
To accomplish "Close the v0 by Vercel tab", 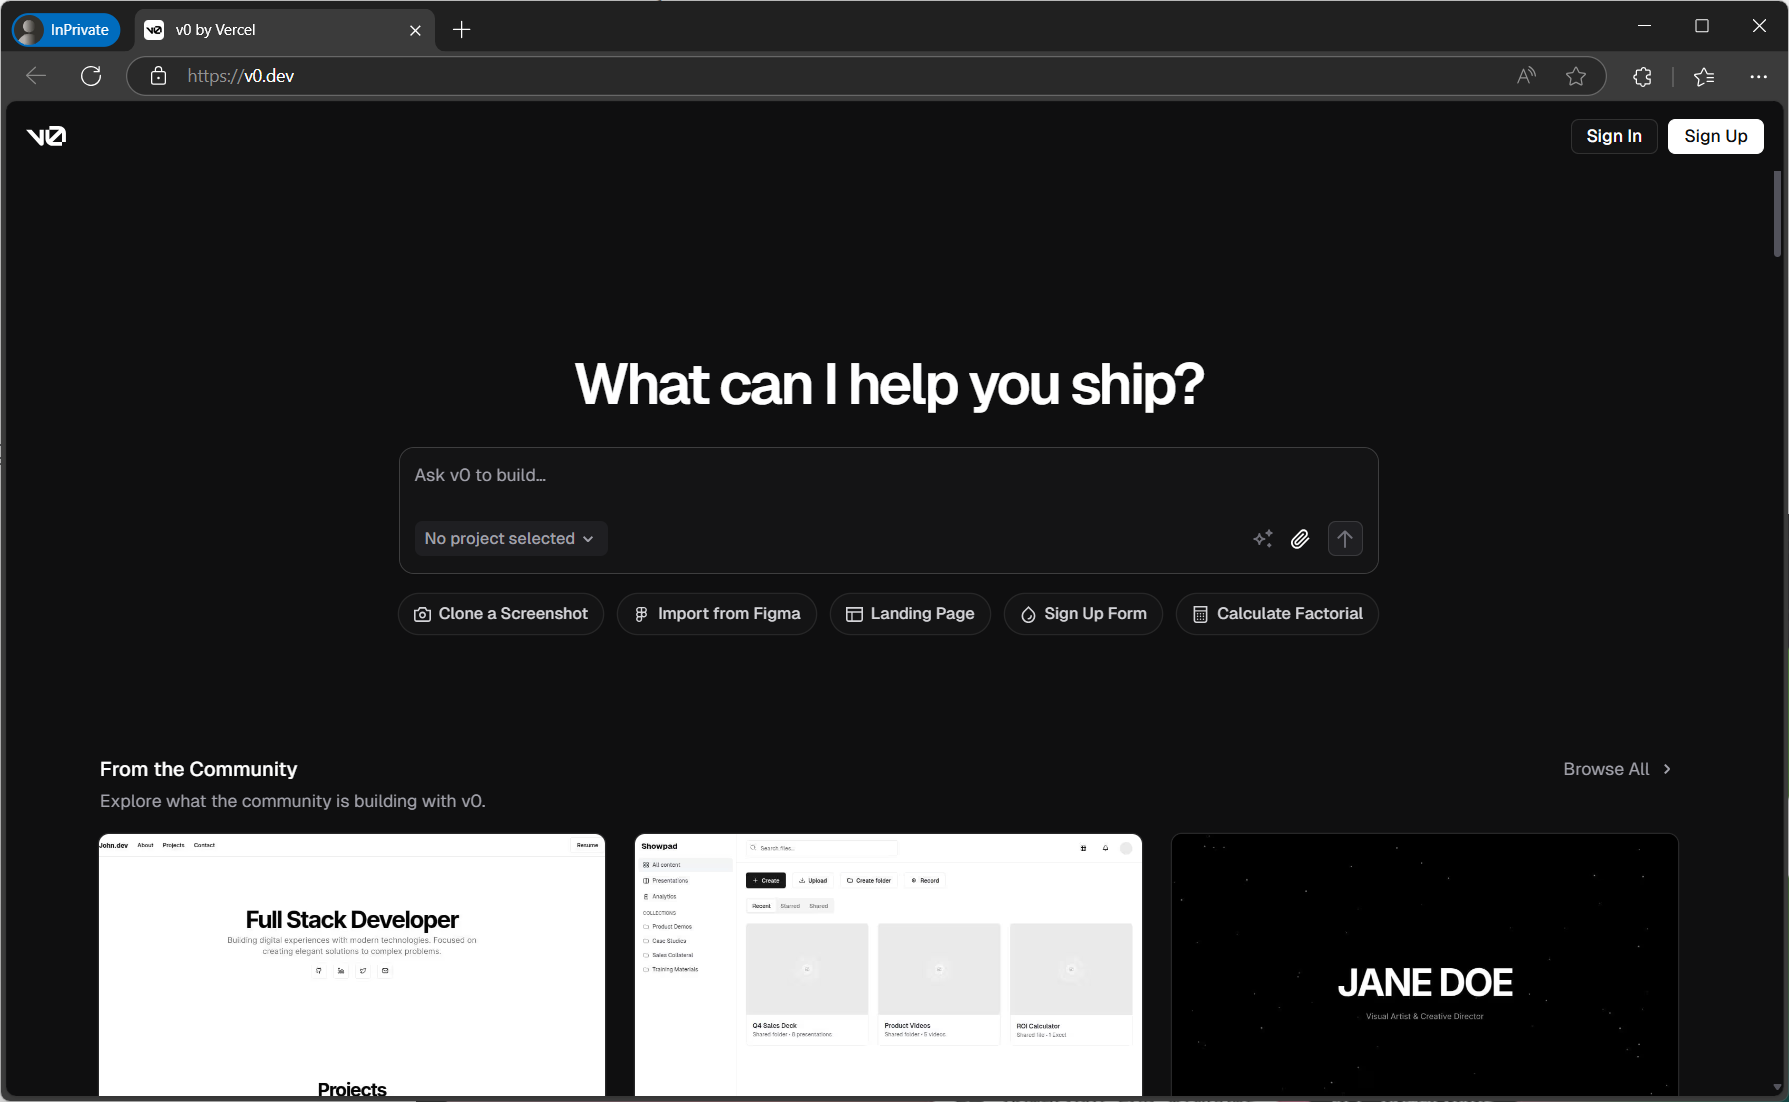I will point(415,30).
